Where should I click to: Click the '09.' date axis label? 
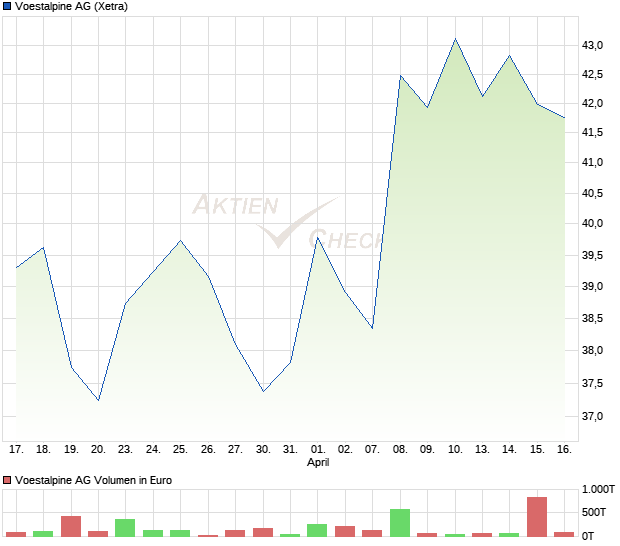[x=427, y=450]
